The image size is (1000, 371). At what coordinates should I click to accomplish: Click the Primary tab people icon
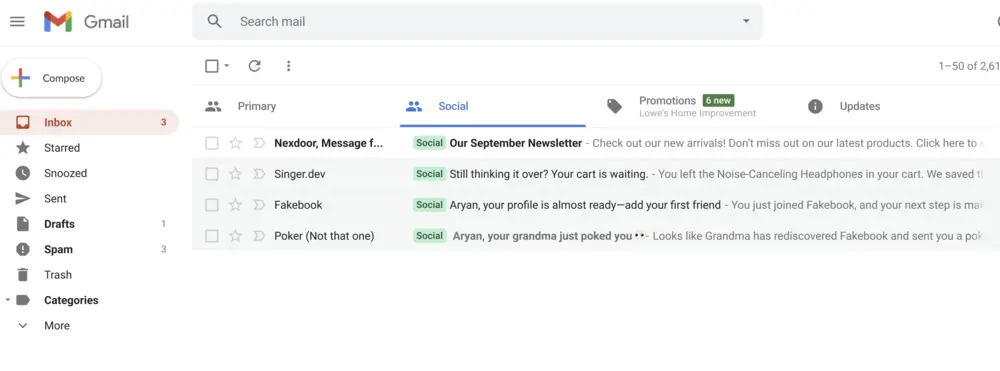(213, 106)
